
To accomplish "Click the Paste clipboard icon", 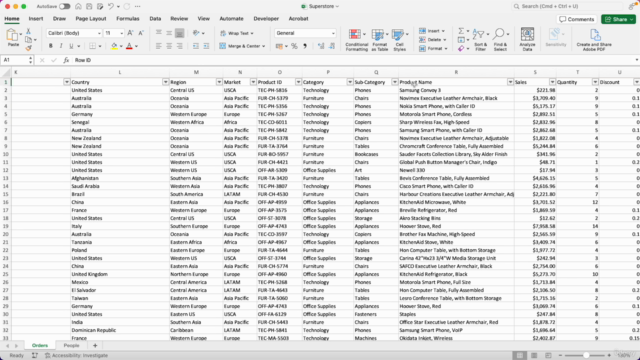I will pyautogui.click(x=12, y=35).
